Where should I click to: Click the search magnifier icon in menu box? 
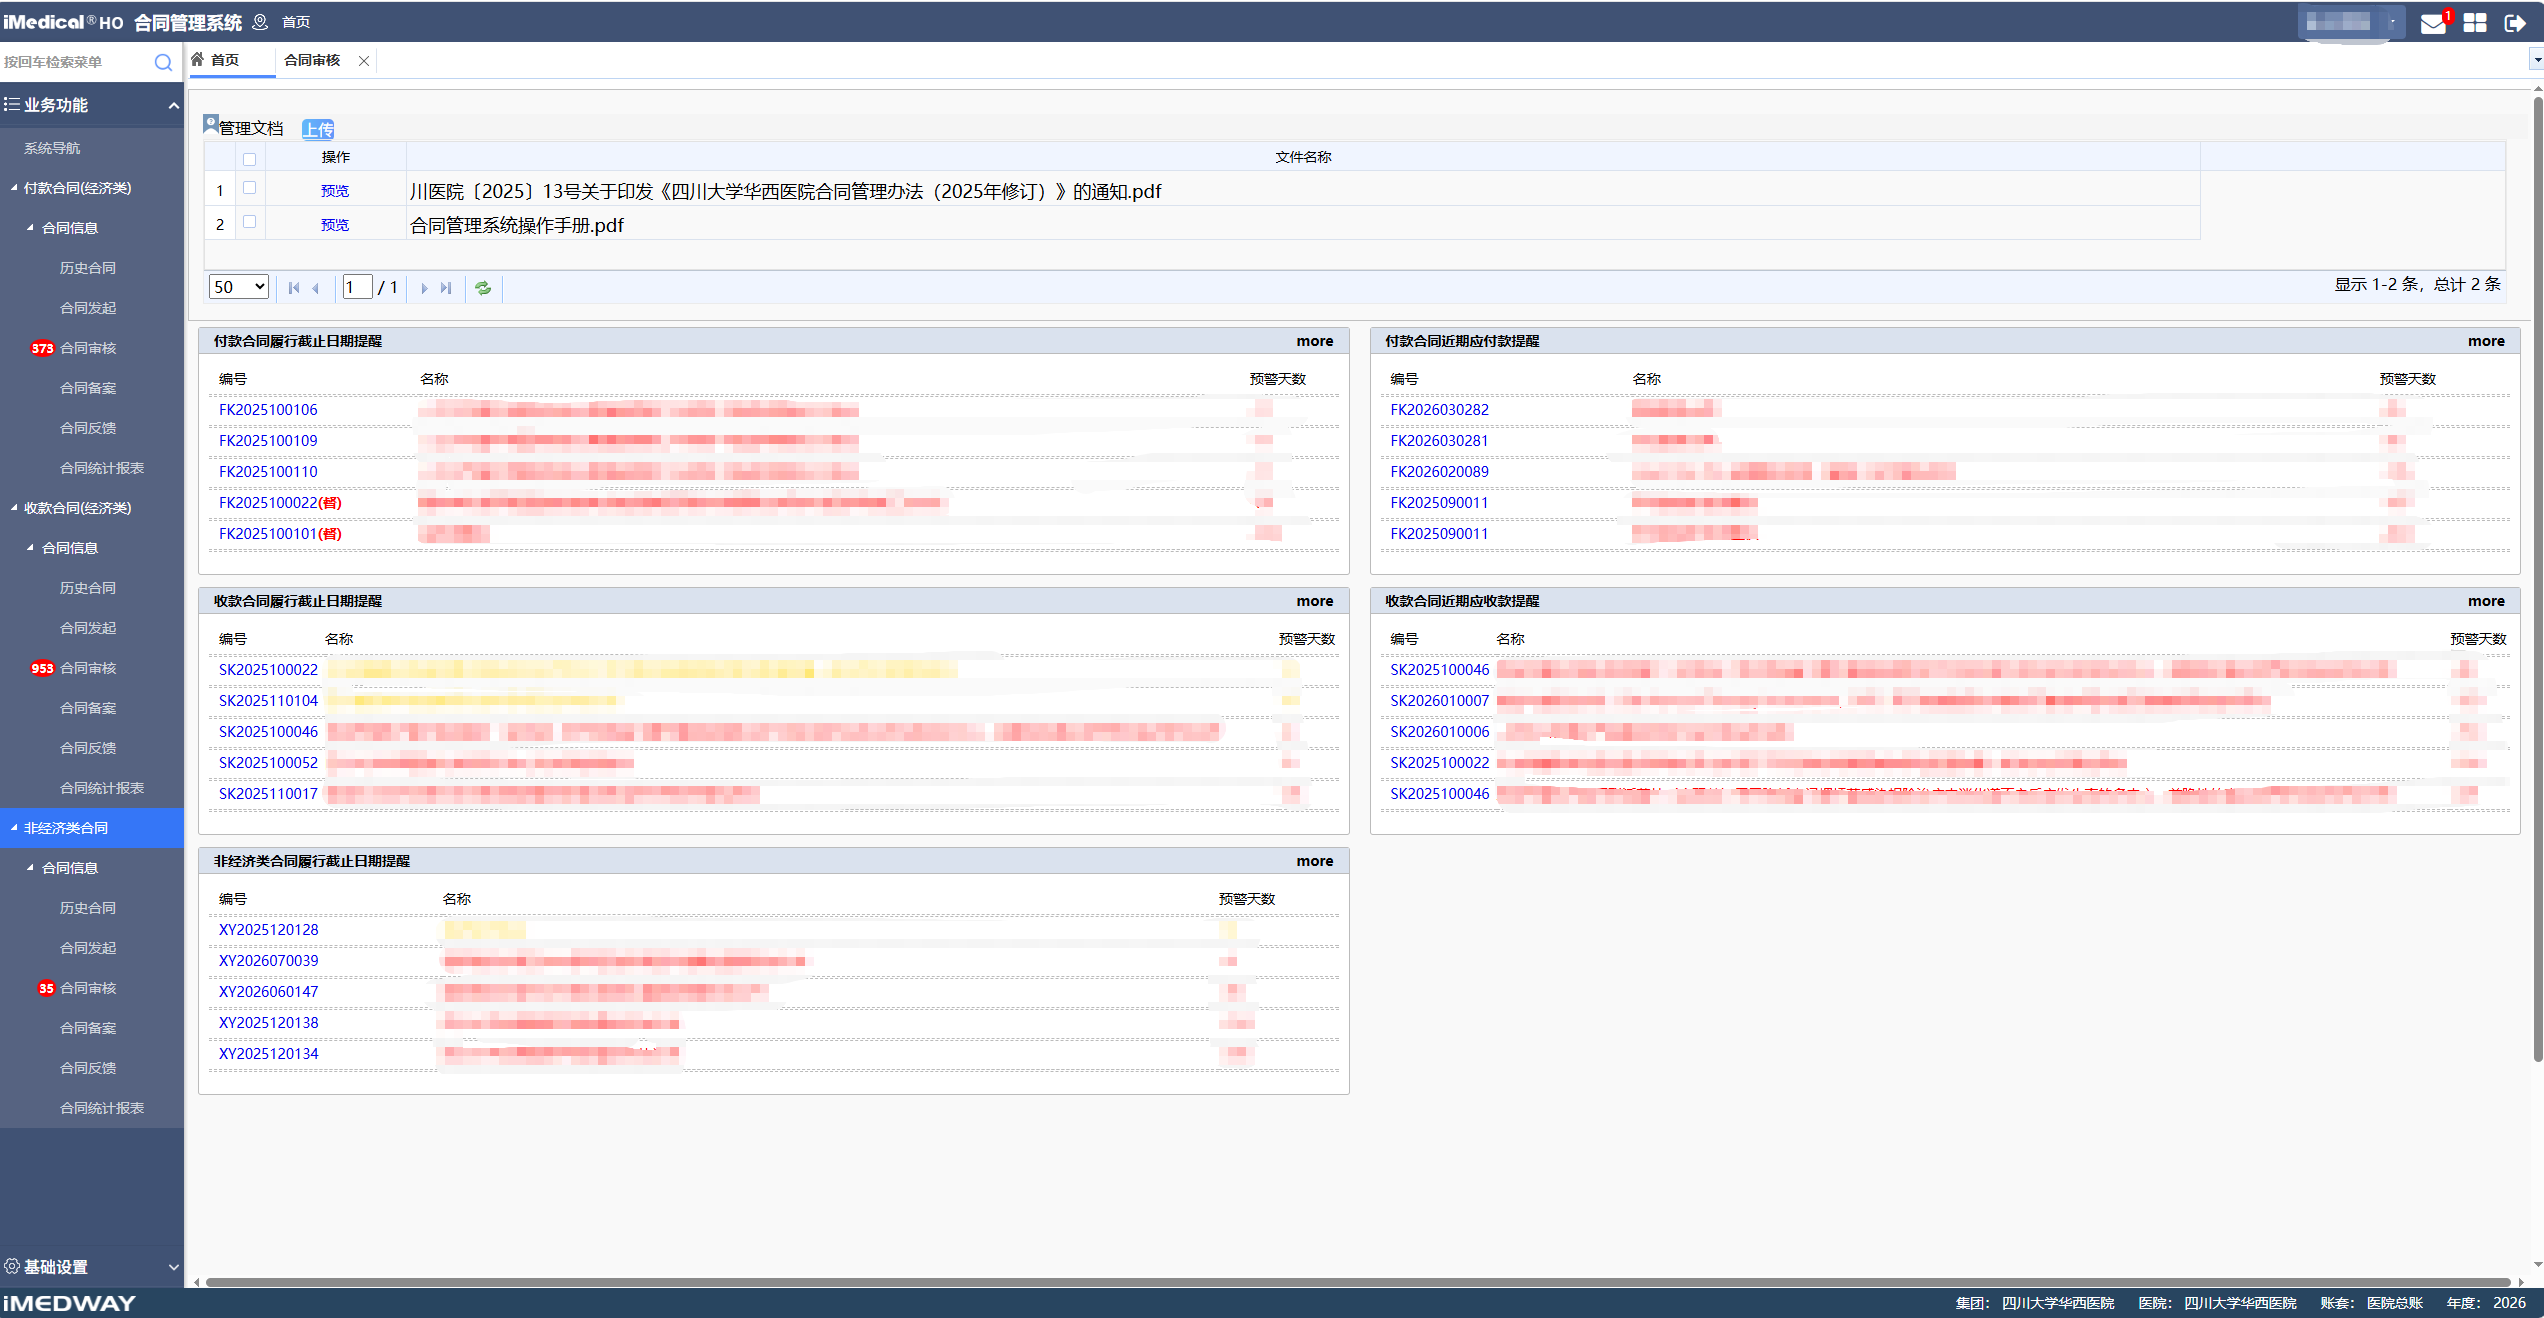click(x=163, y=62)
